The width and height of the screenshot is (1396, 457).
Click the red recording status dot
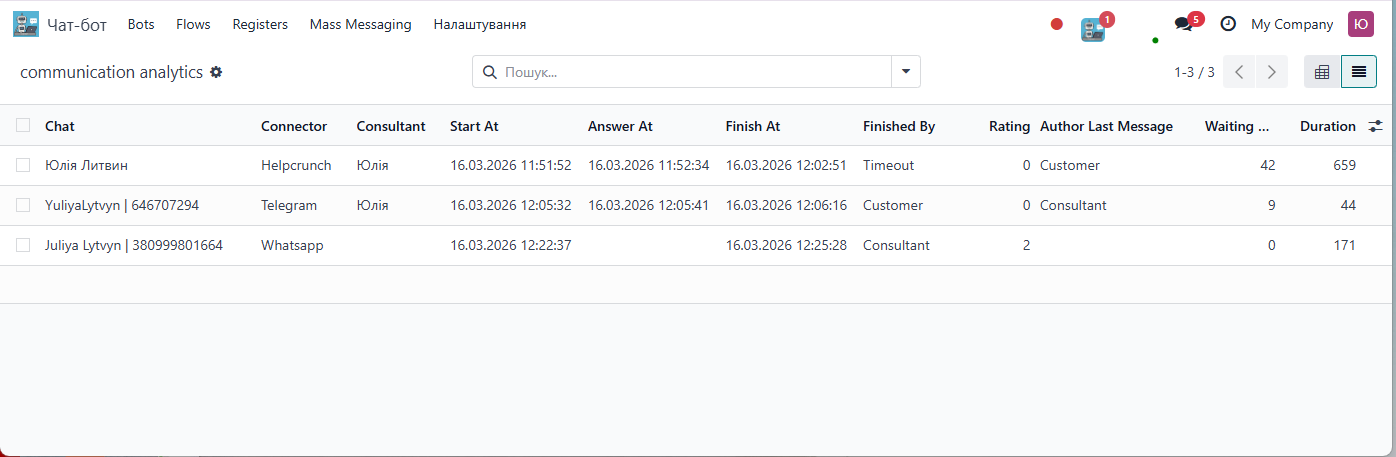[x=1056, y=24]
